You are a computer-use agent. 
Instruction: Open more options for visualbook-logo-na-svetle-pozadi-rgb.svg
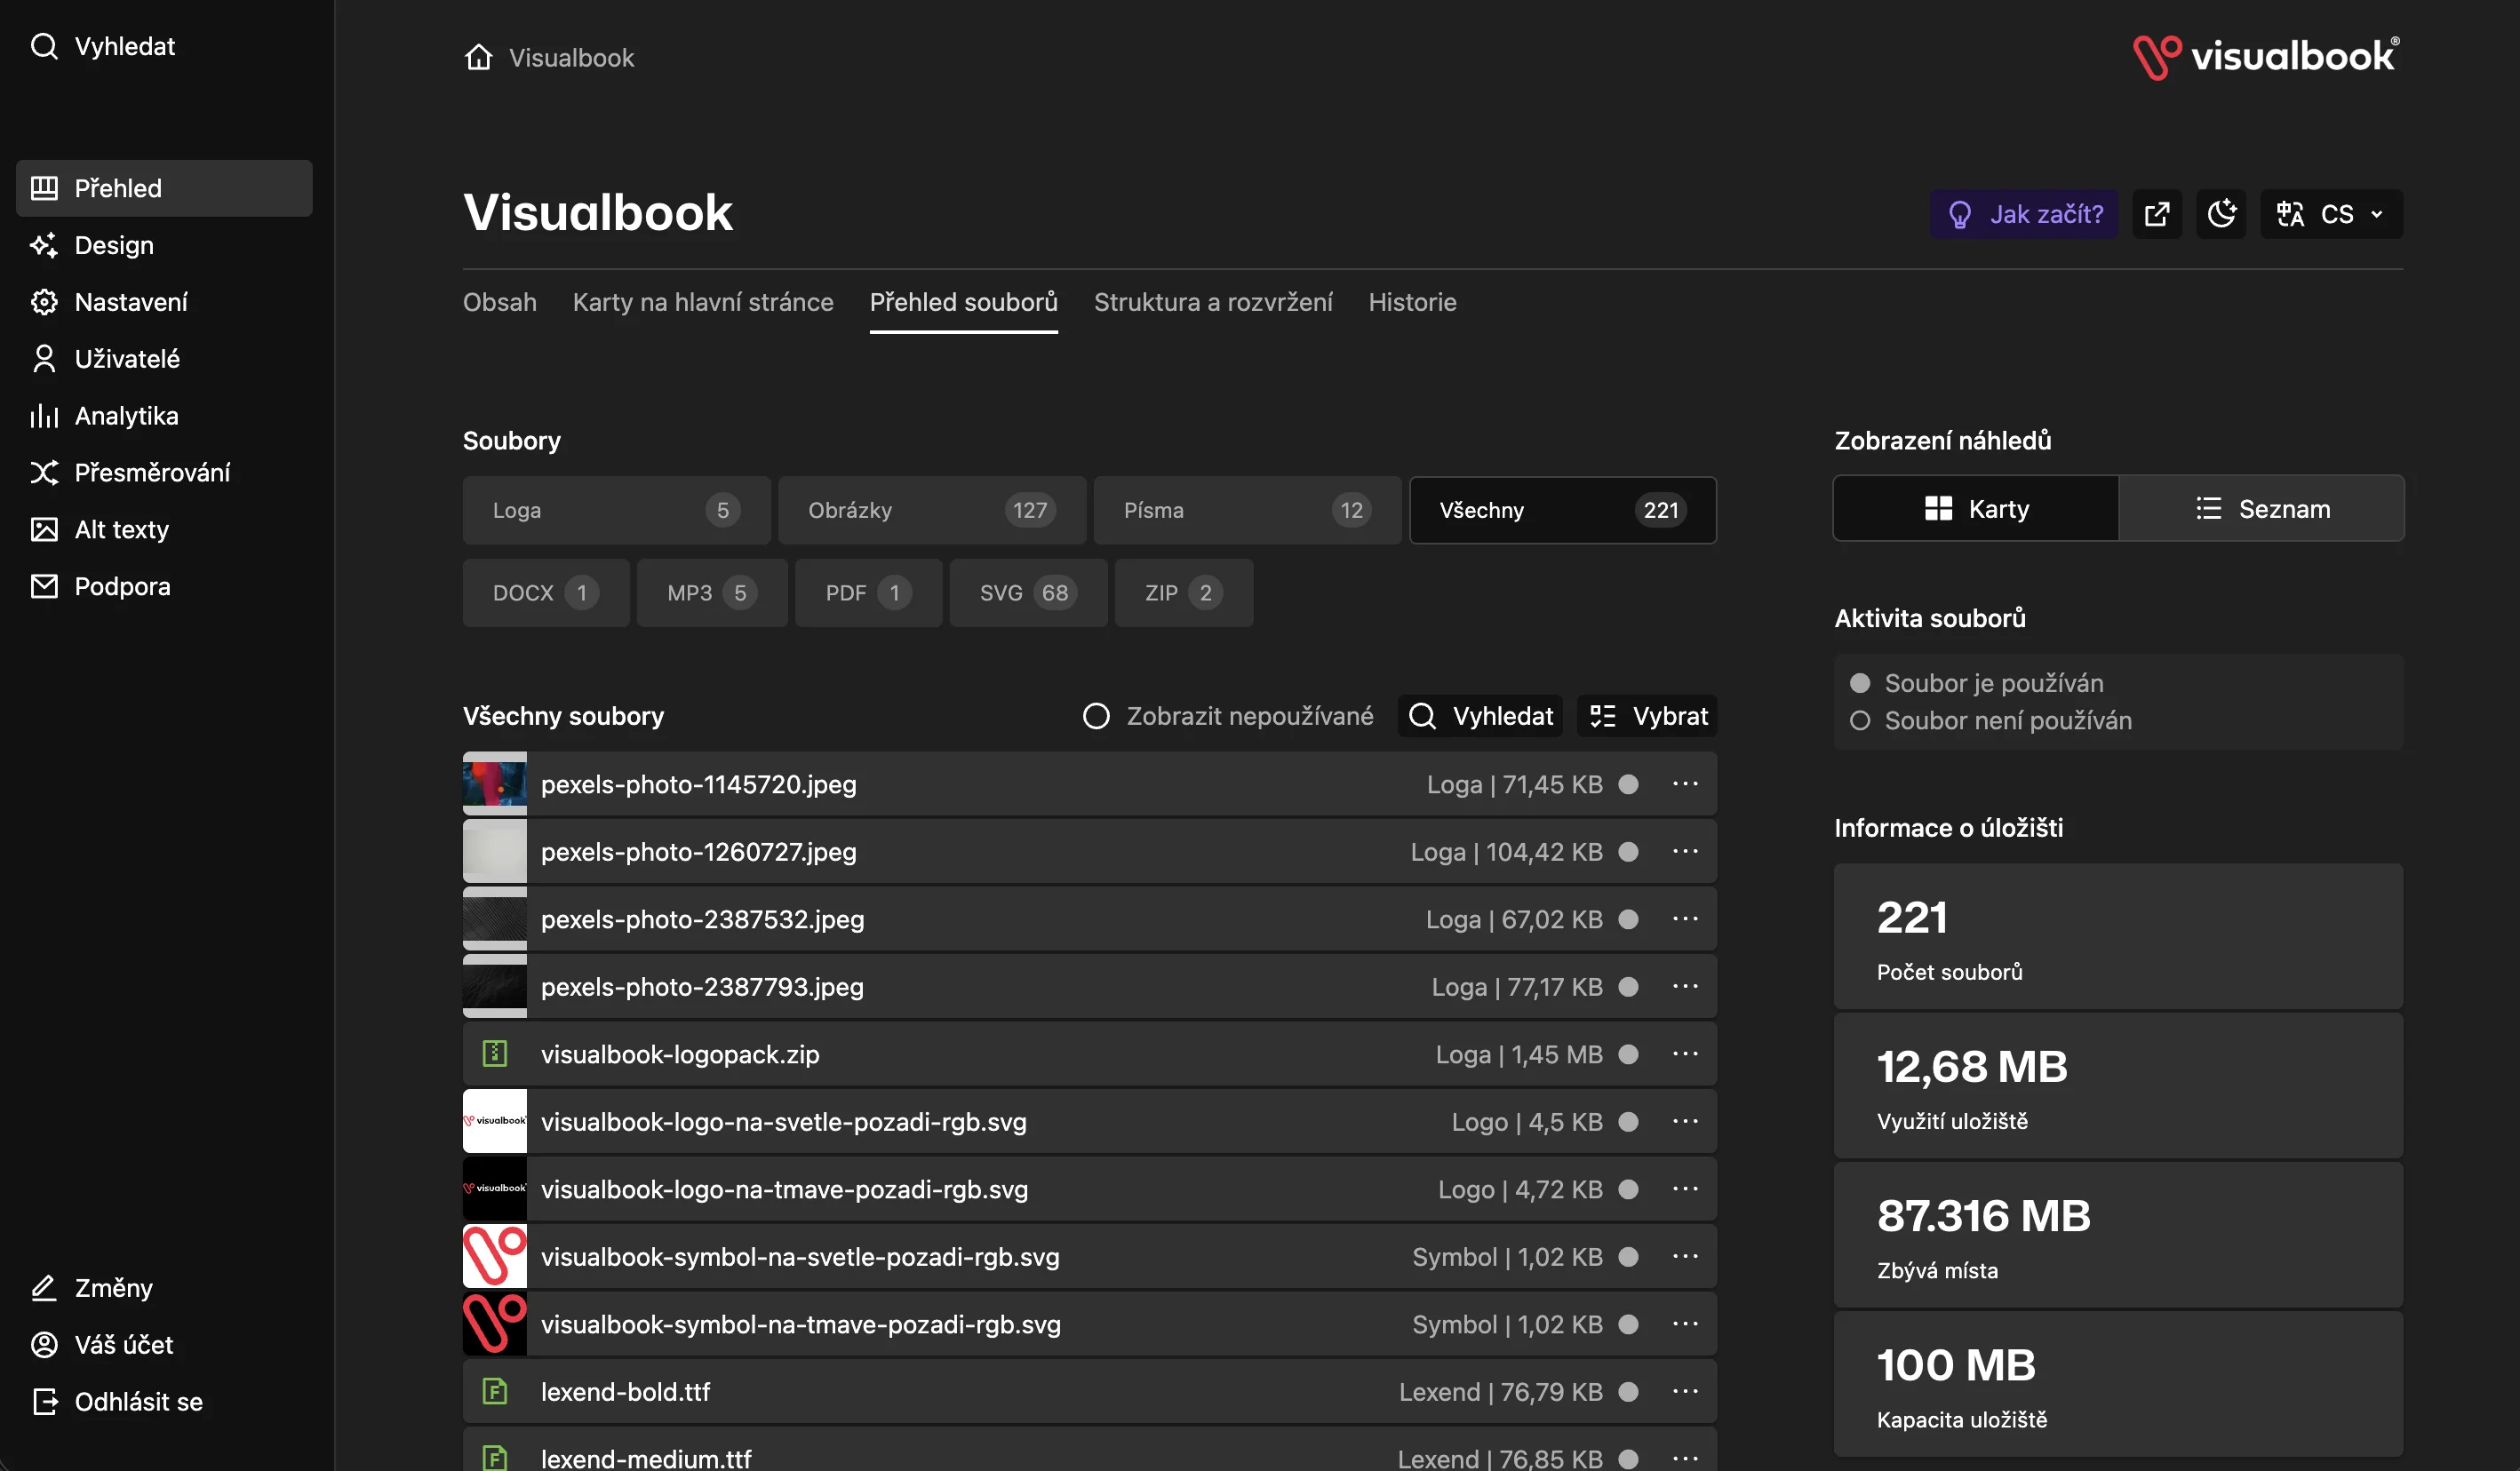pyautogui.click(x=1686, y=1122)
